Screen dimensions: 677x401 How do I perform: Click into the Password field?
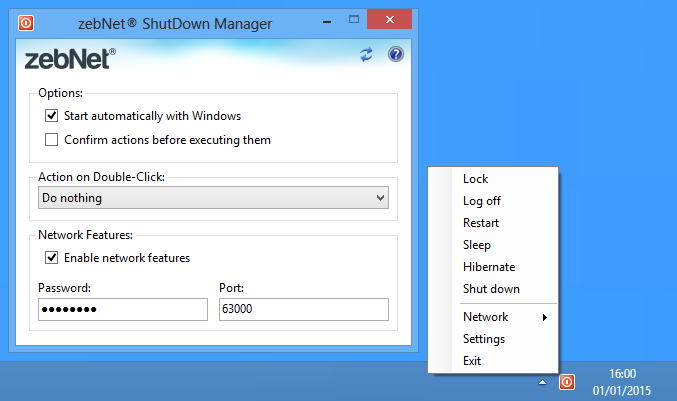122,310
